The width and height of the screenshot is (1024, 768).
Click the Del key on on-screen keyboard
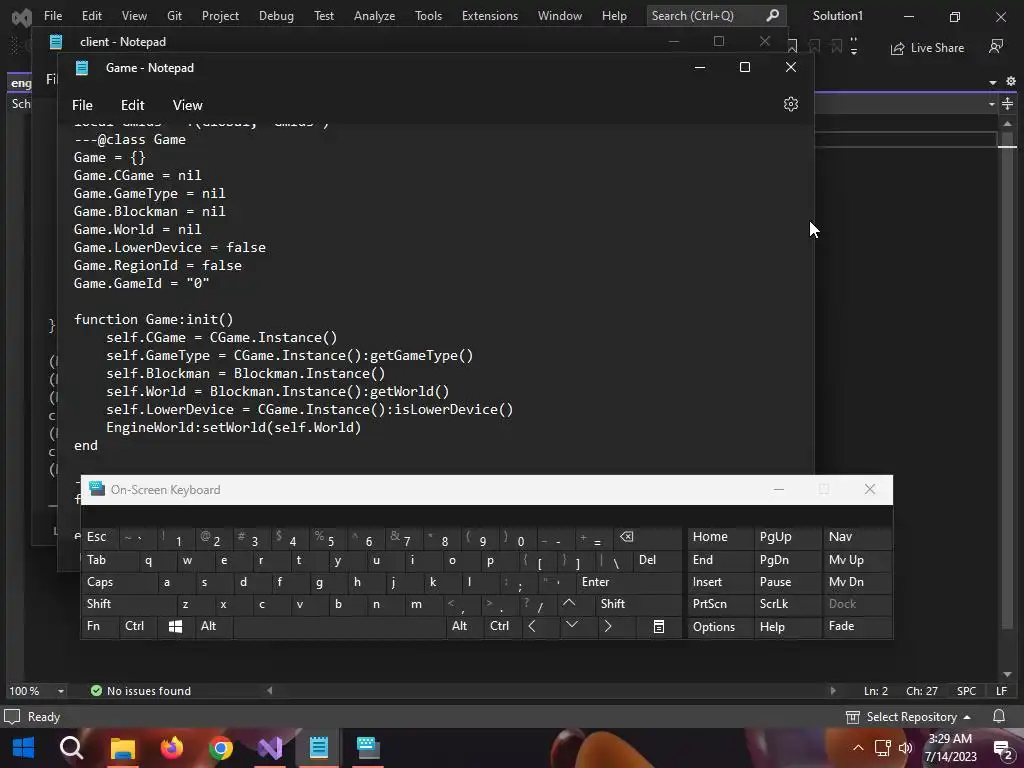[x=657, y=560]
